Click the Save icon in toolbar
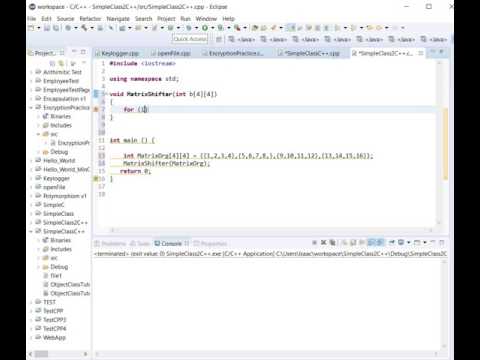480x360 pixels. [47, 28]
